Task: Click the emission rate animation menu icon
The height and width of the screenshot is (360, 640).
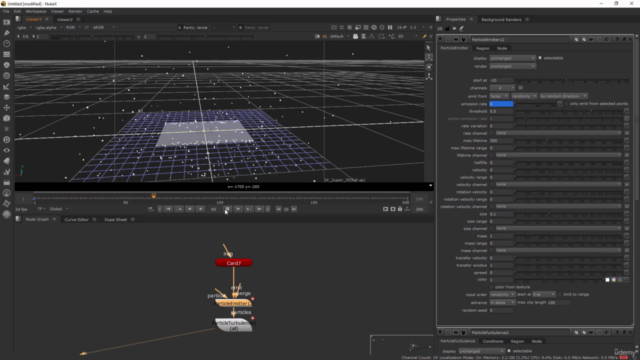Action: pos(560,104)
